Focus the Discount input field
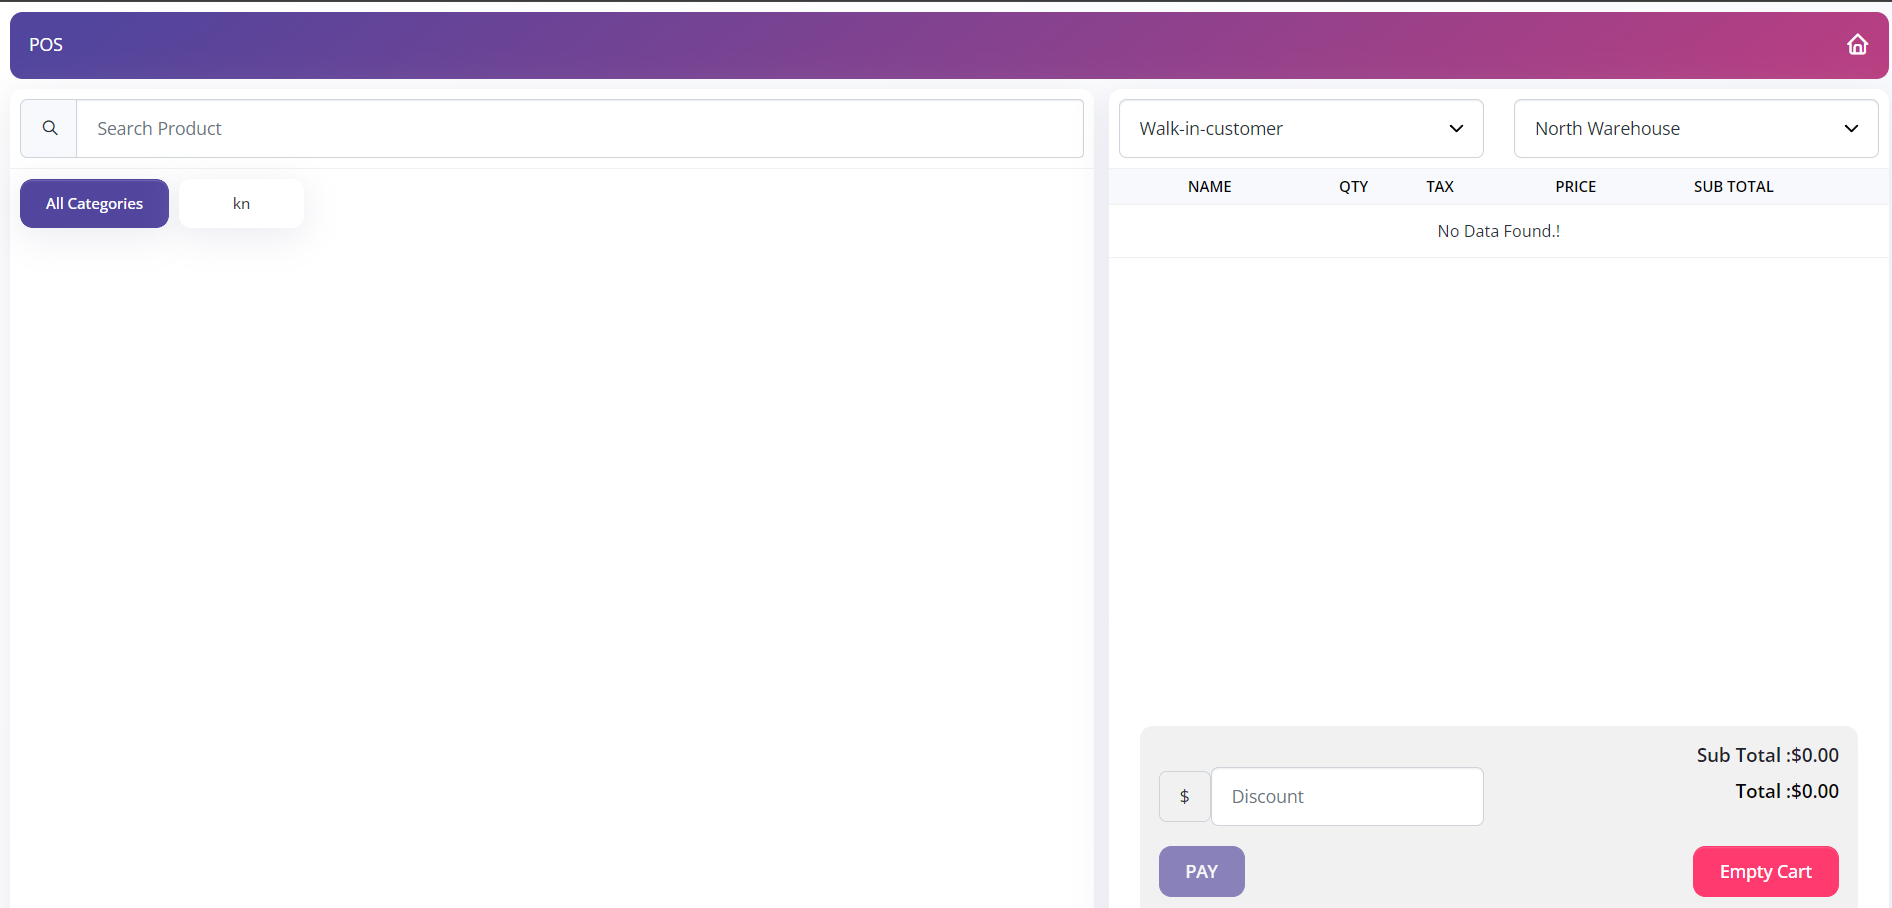 tap(1346, 797)
